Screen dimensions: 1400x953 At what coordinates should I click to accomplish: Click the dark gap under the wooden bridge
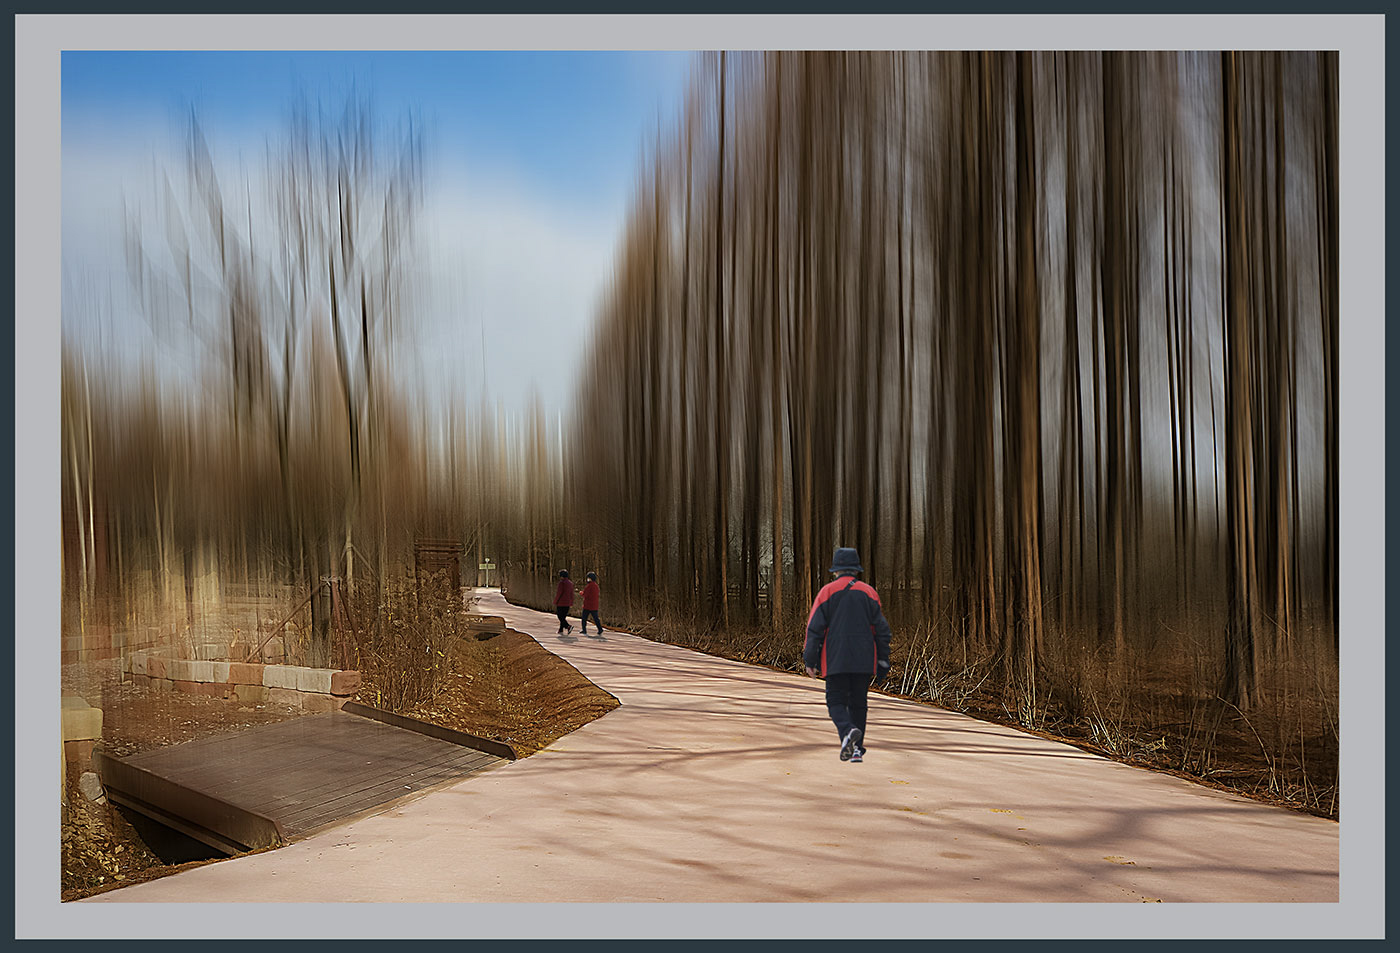click(165, 838)
